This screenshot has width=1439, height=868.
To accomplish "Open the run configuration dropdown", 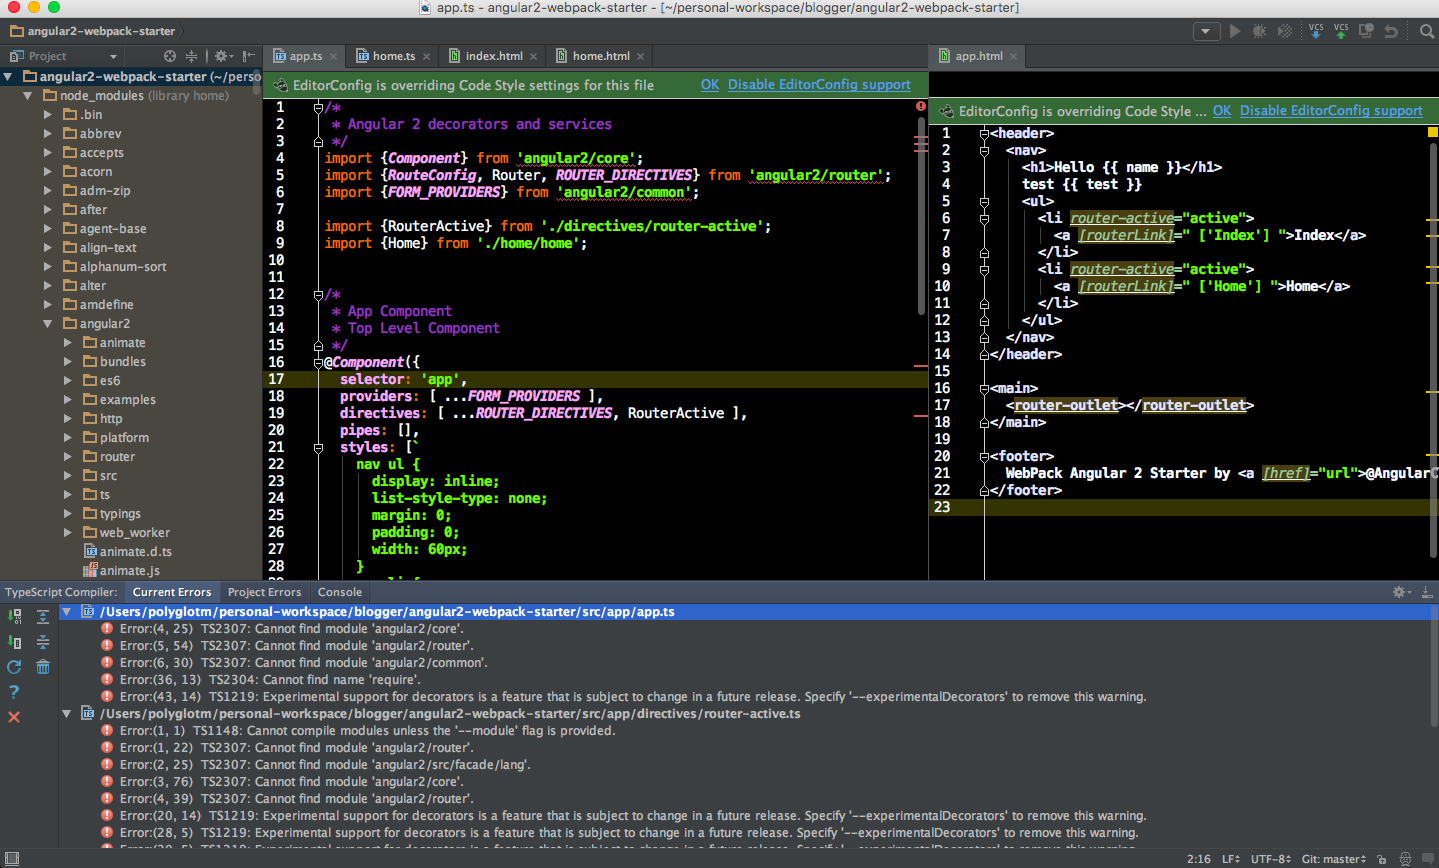I will [1206, 31].
